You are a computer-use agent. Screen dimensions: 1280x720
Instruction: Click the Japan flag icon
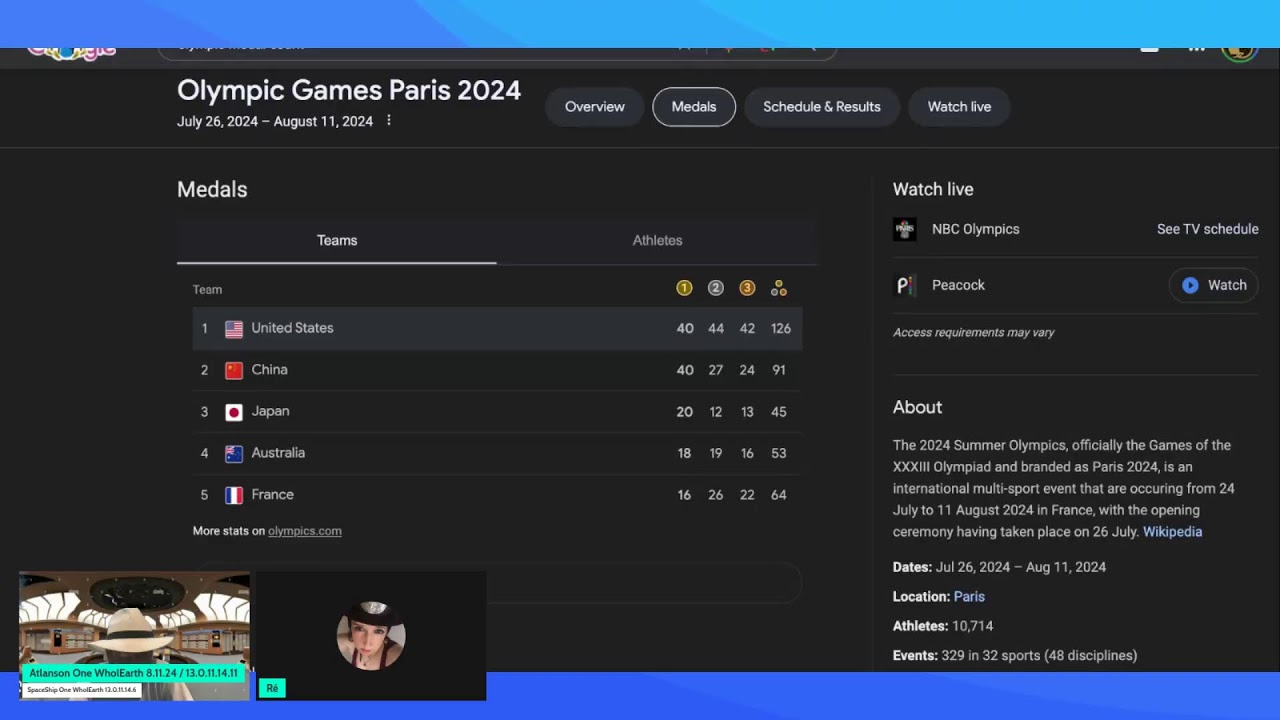pos(234,412)
